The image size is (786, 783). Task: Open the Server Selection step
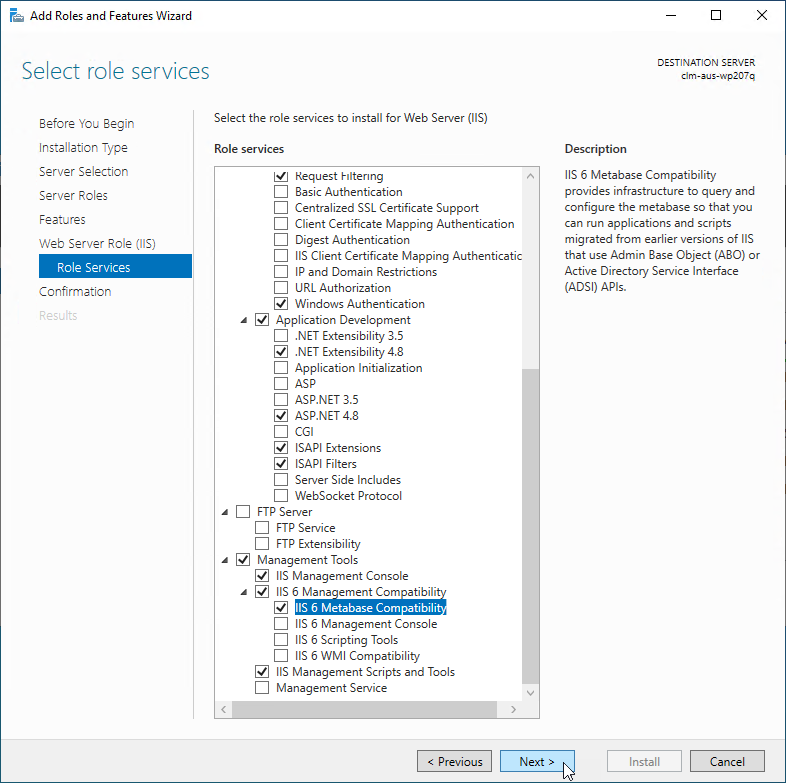point(84,171)
